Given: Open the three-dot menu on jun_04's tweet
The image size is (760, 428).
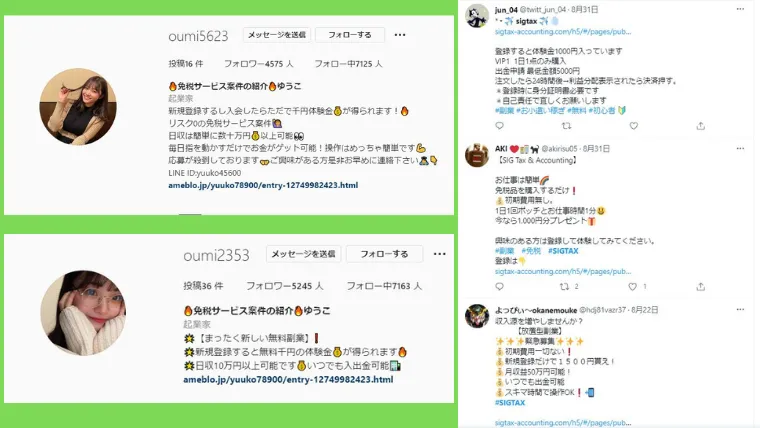Looking at the screenshot, I should tap(740, 9).
